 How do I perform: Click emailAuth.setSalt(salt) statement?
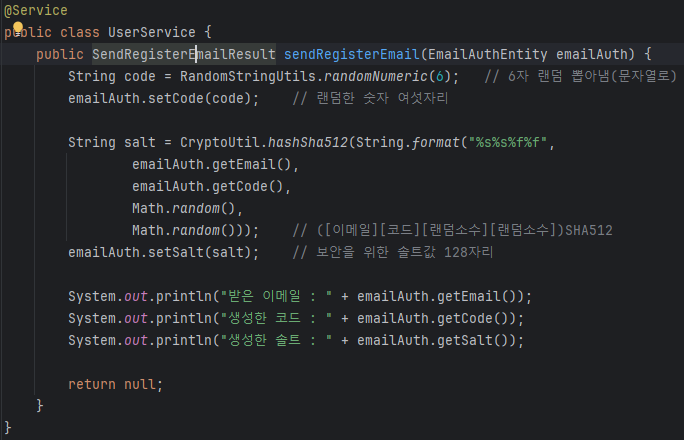point(164,253)
